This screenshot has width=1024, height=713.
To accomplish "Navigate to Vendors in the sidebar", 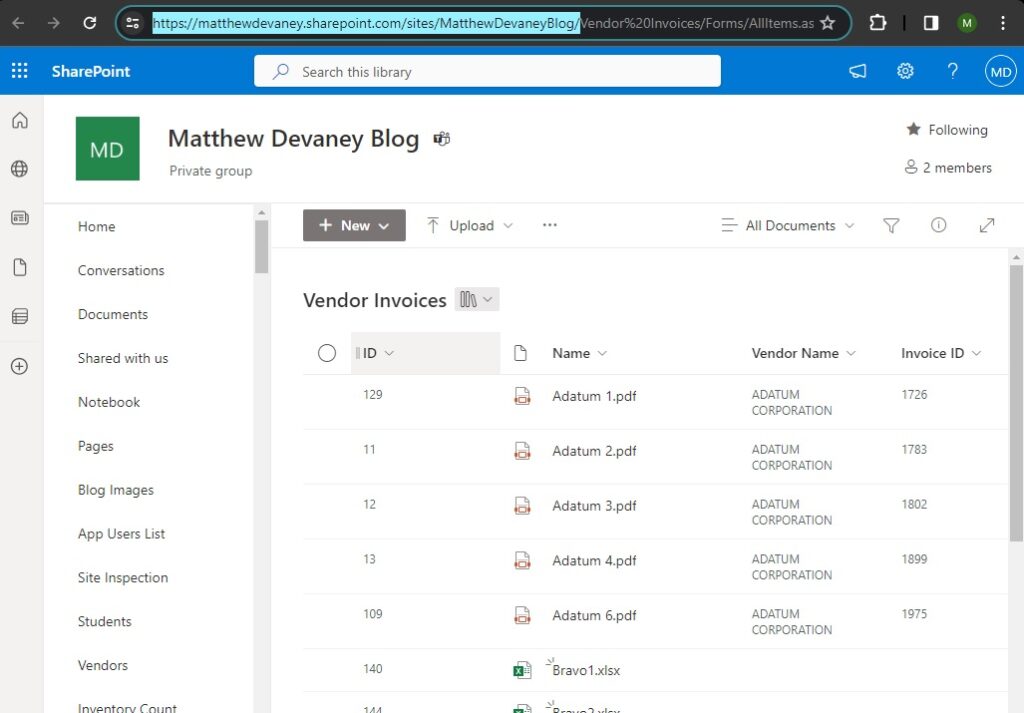I will pos(102,665).
